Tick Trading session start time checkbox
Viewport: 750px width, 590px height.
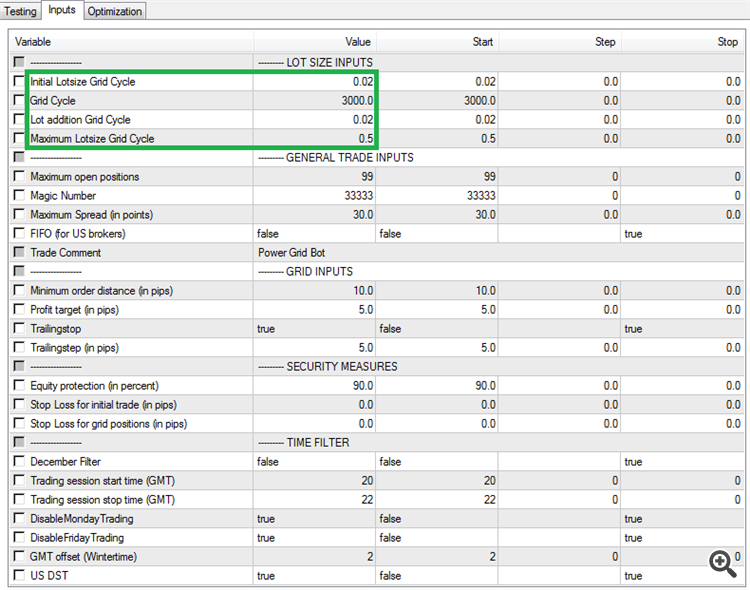[19, 480]
